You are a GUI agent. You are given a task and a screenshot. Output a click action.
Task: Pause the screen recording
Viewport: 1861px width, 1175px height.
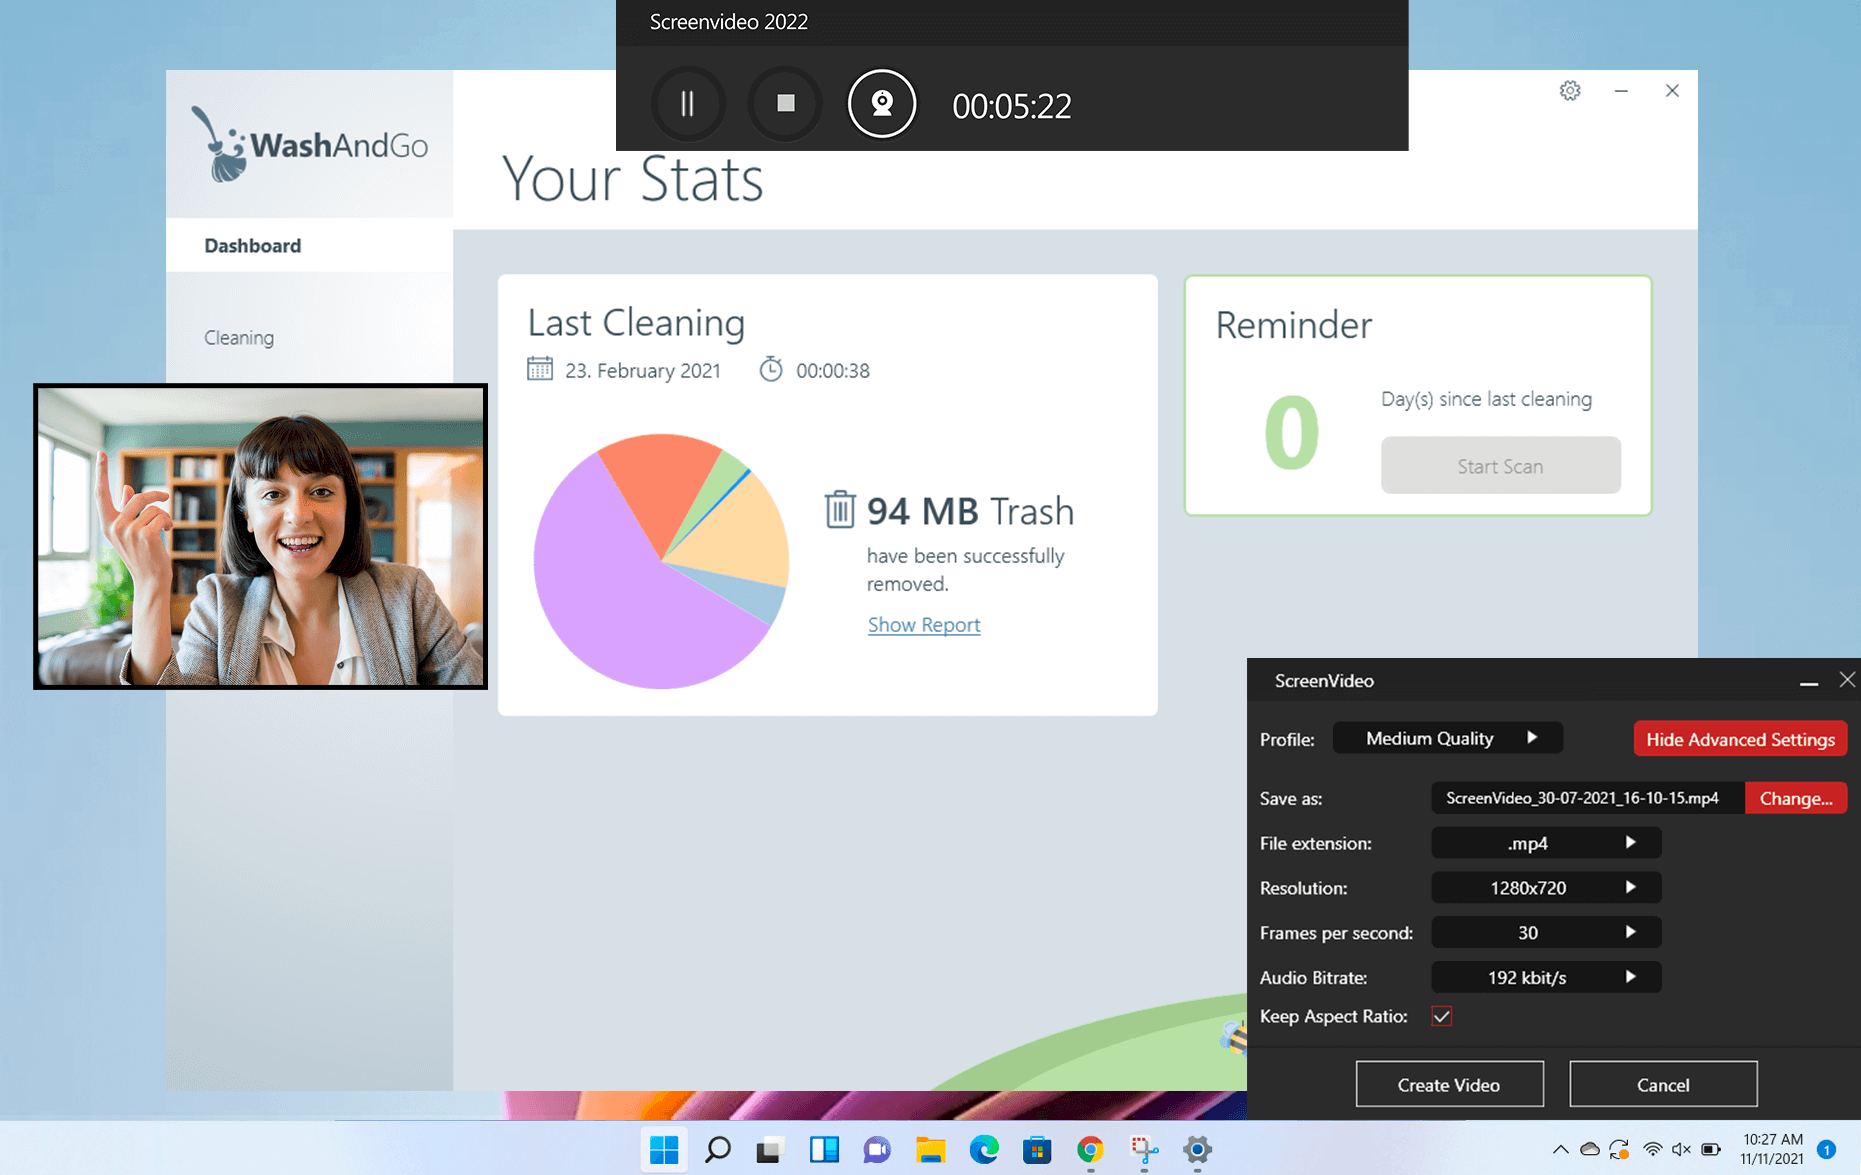tap(687, 104)
